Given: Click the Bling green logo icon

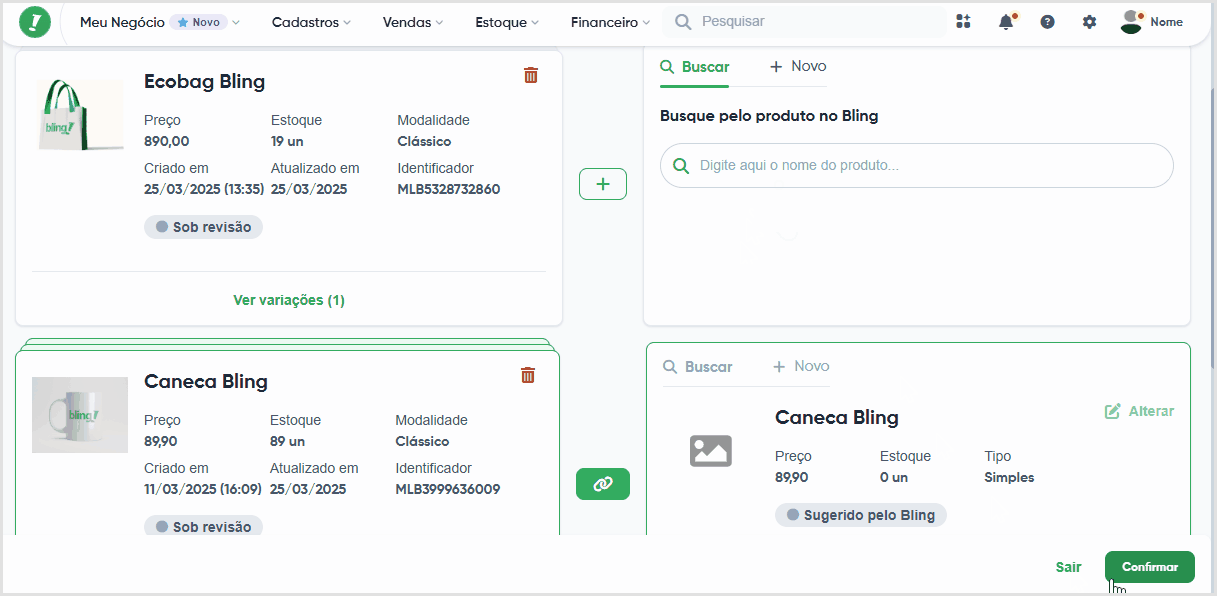Looking at the screenshot, I should point(35,22).
